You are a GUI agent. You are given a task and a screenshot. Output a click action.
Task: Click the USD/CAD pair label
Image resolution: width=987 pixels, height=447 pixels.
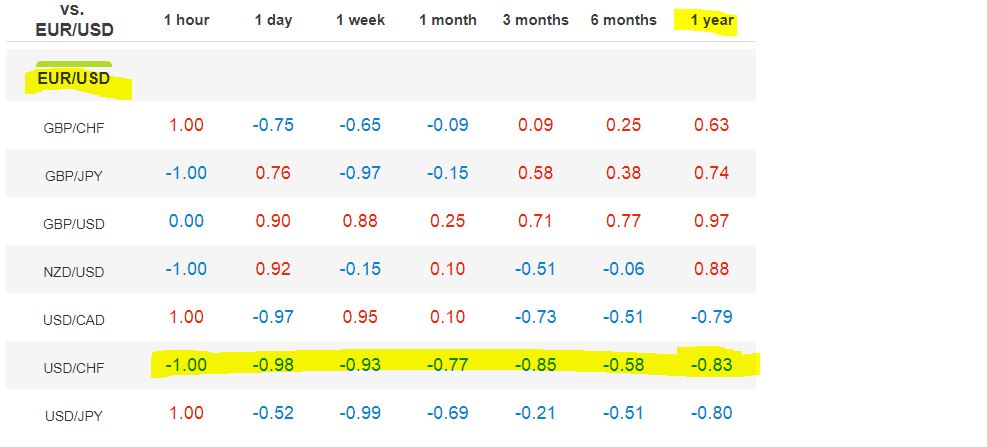(x=73, y=320)
